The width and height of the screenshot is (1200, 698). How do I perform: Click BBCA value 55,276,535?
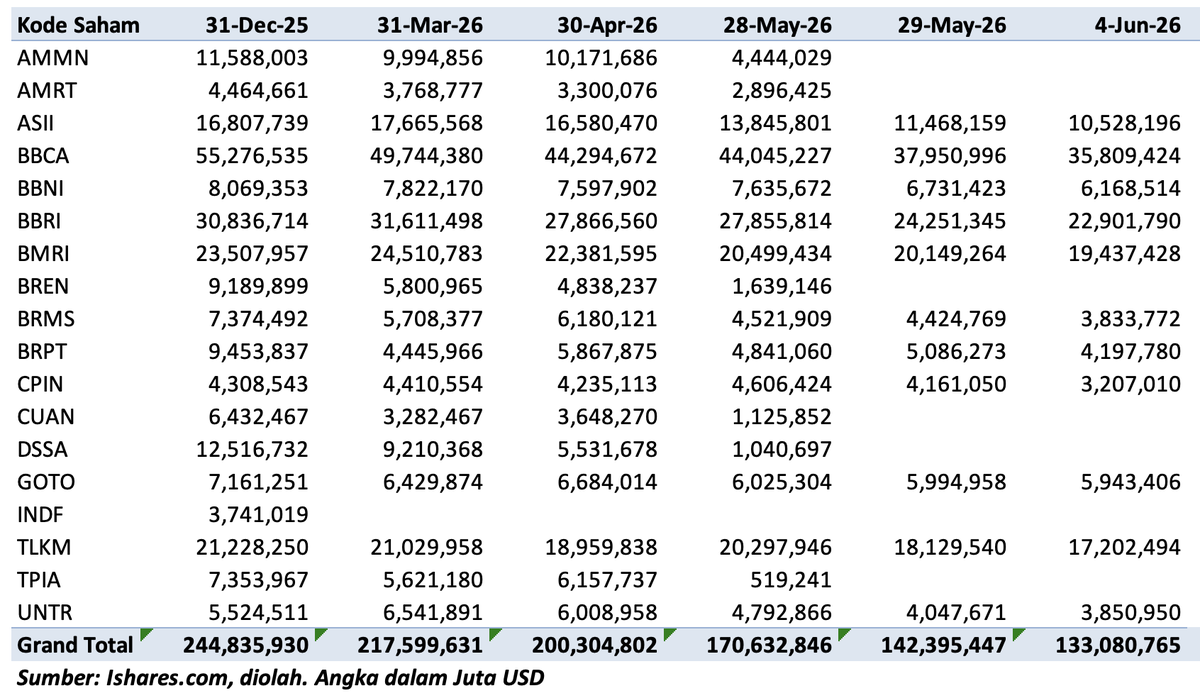(254, 156)
